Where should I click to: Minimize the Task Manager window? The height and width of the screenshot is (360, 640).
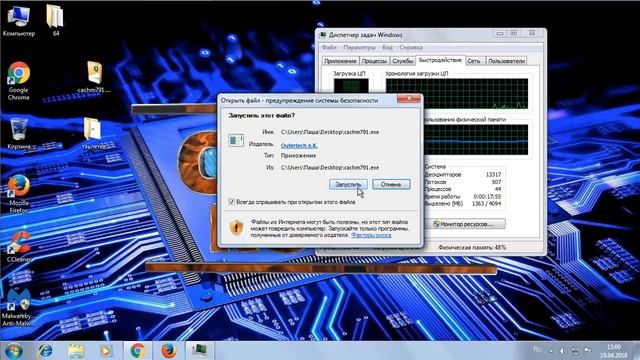(500, 33)
